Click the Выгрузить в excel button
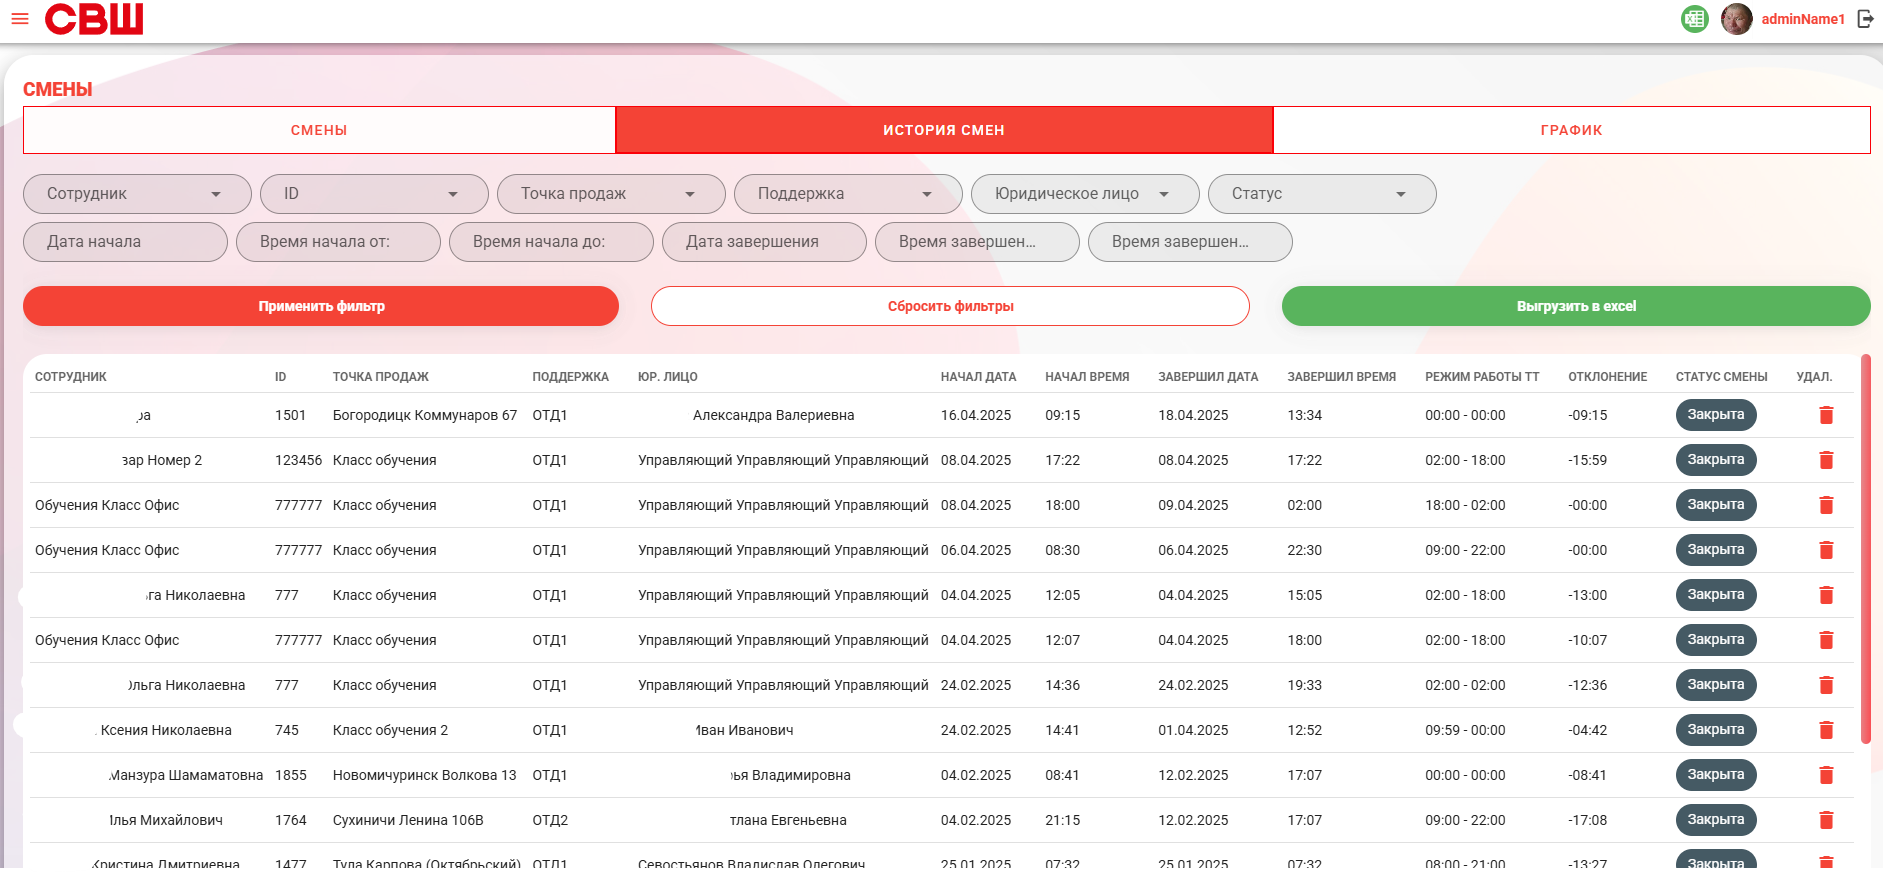The width and height of the screenshot is (1883, 872). (x=1576, y=306)
